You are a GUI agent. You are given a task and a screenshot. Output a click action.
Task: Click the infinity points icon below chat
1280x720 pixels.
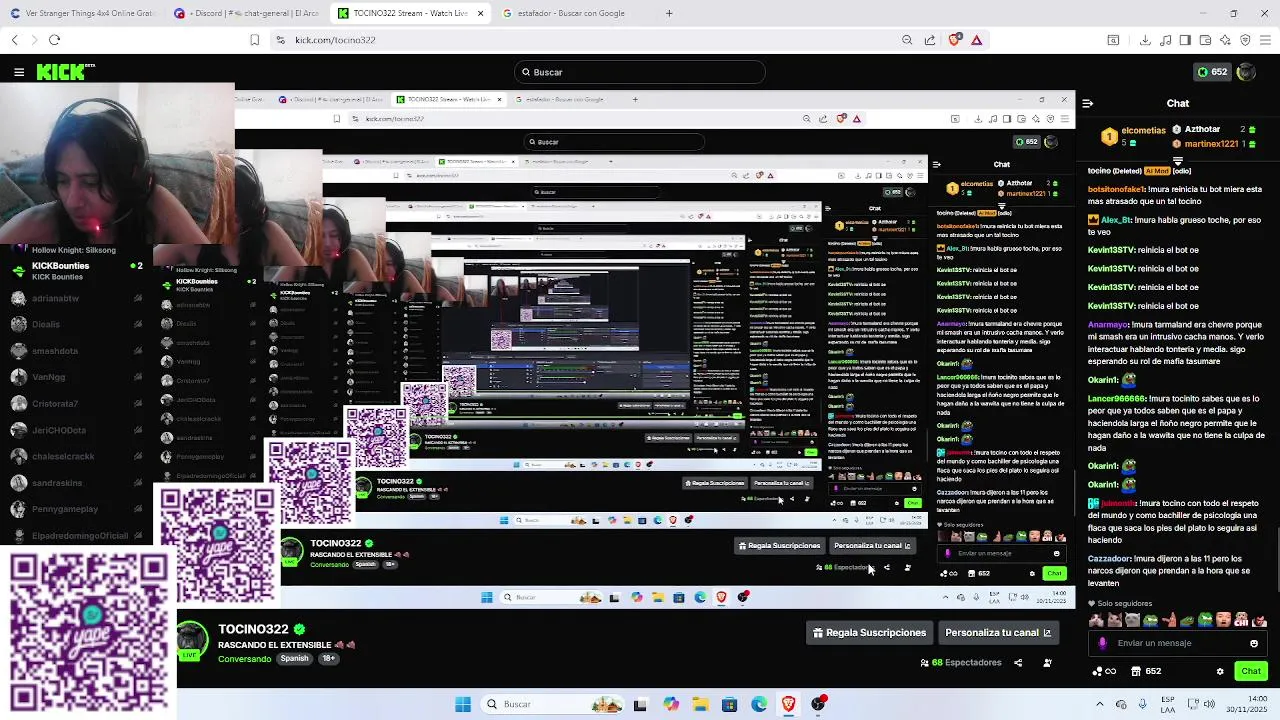[1104, 671]
